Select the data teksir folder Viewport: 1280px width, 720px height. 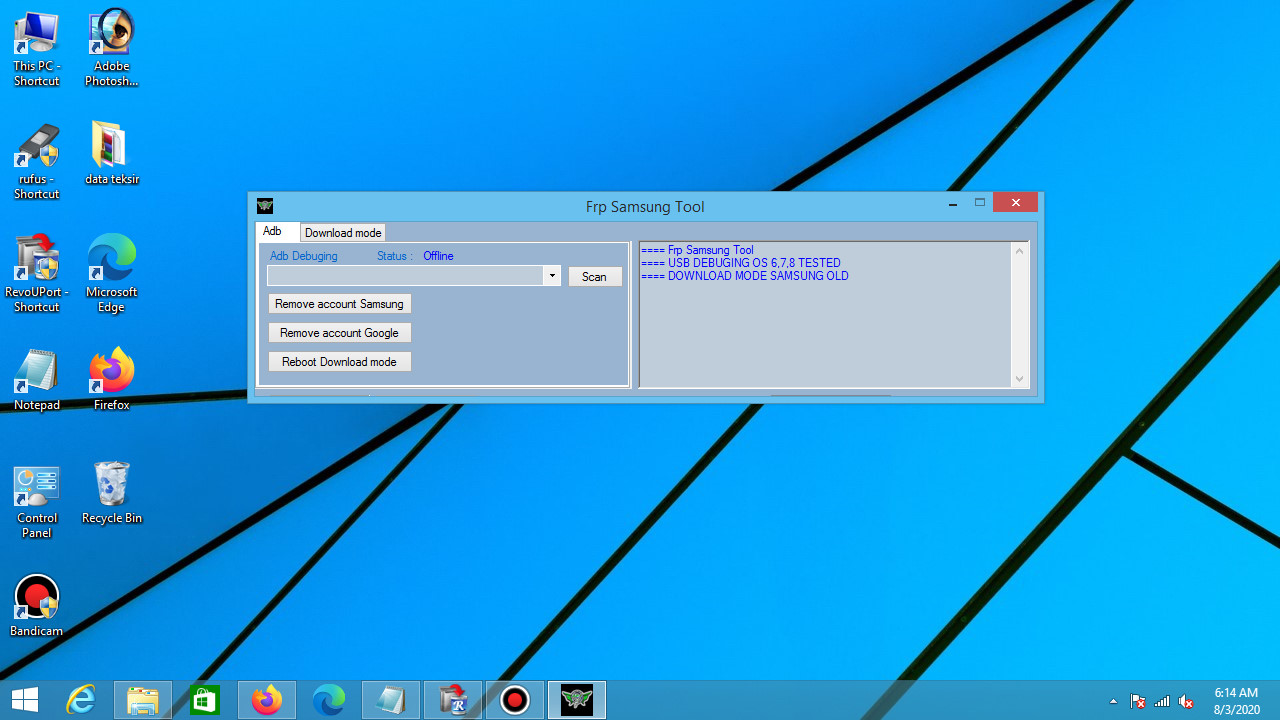[x=112, y=154]
